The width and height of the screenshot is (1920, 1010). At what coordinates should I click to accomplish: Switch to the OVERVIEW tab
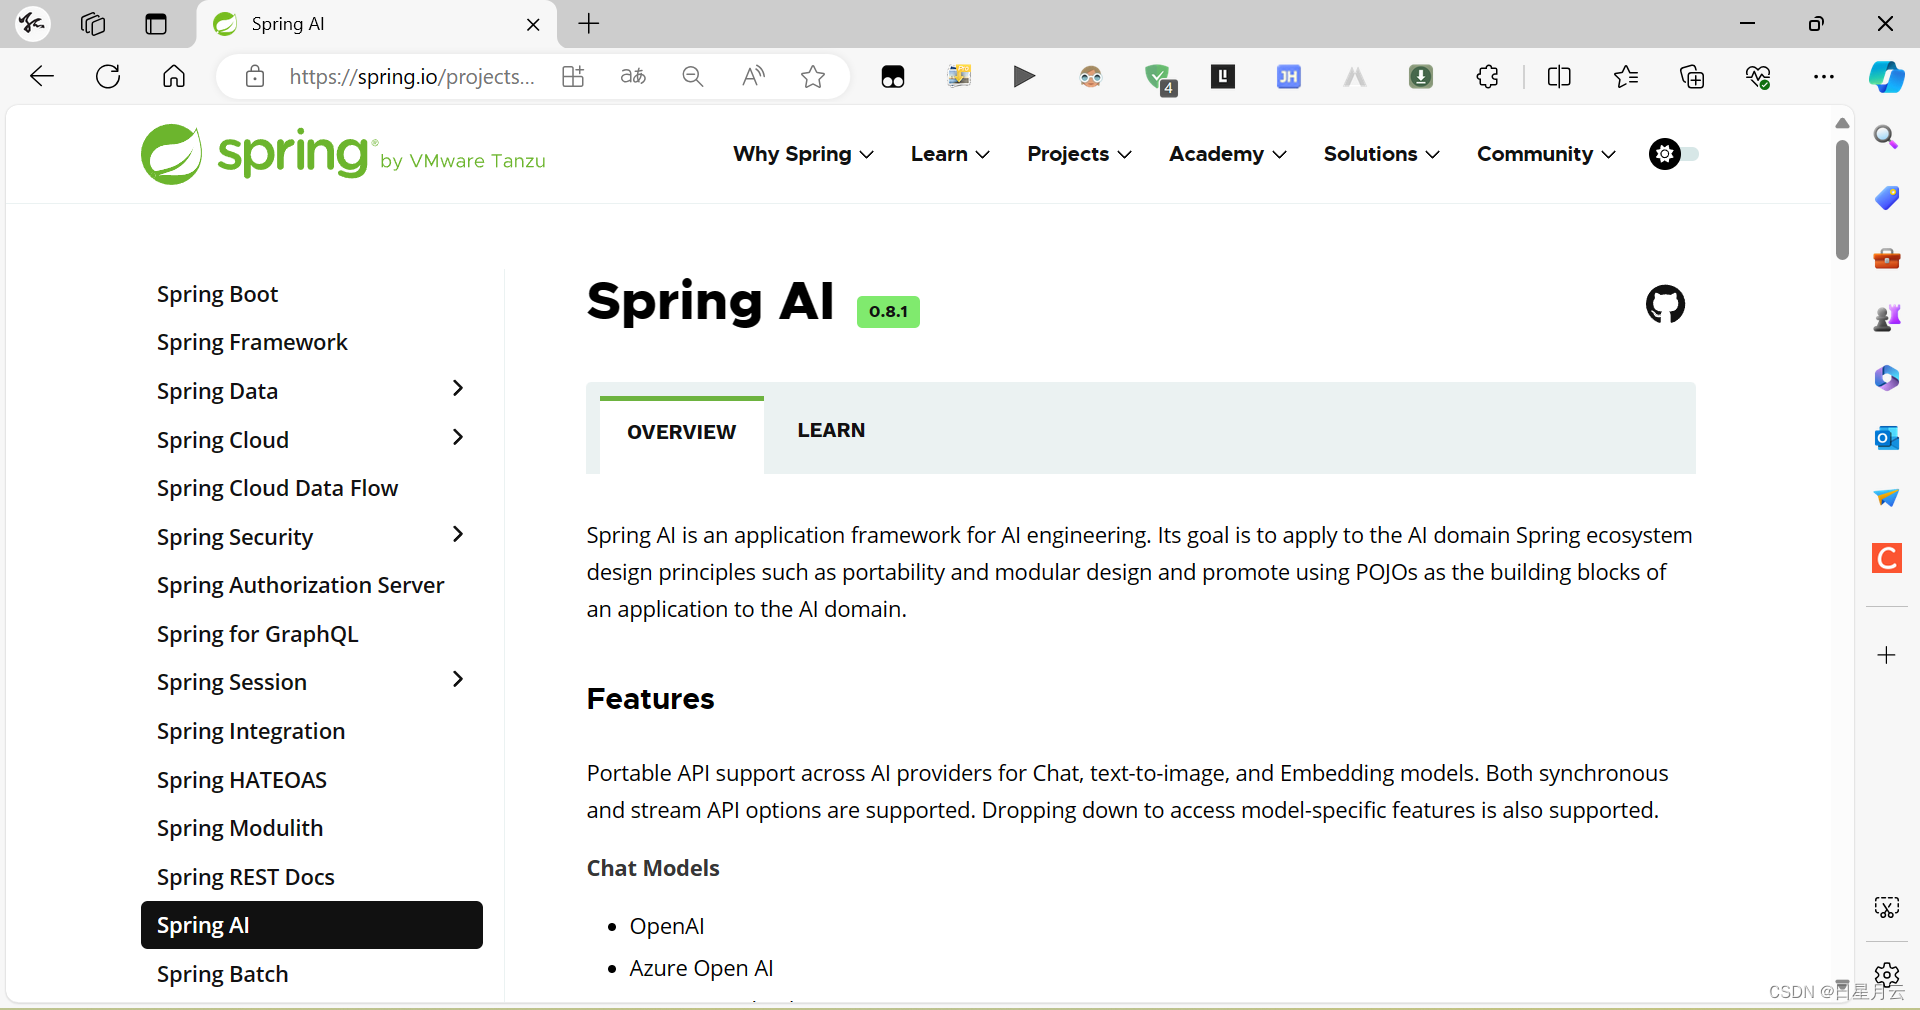[682, 433]
